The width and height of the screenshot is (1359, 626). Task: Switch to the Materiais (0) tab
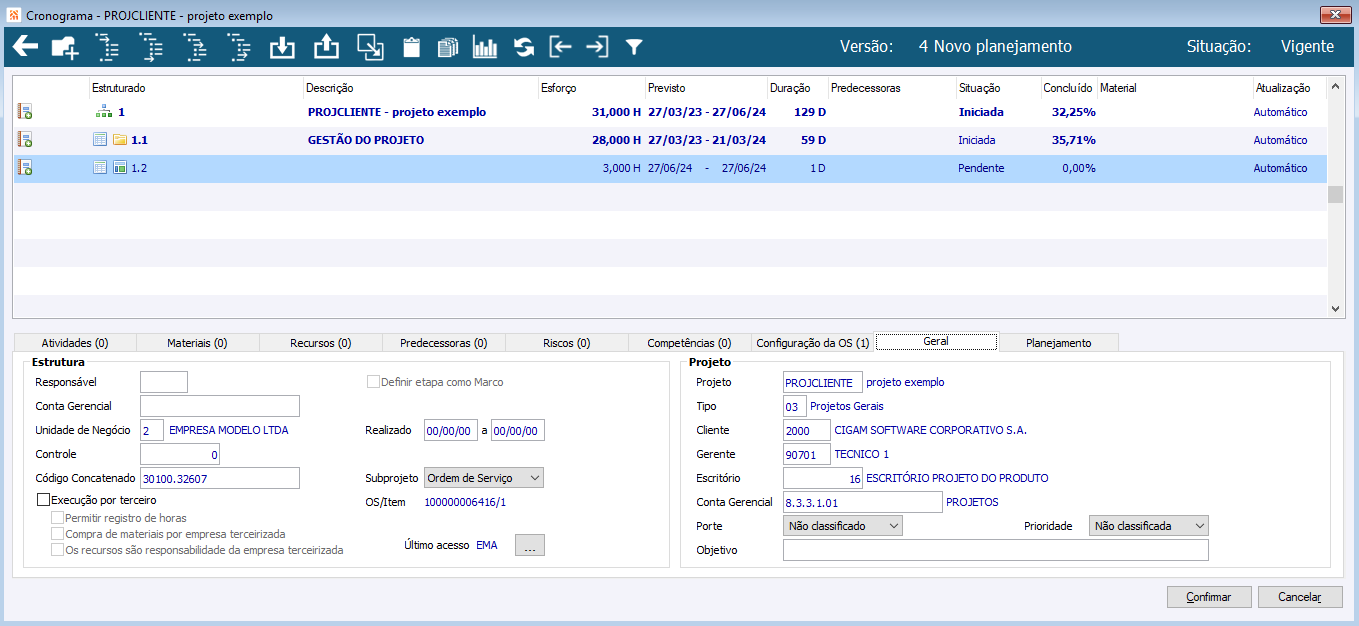198,343
